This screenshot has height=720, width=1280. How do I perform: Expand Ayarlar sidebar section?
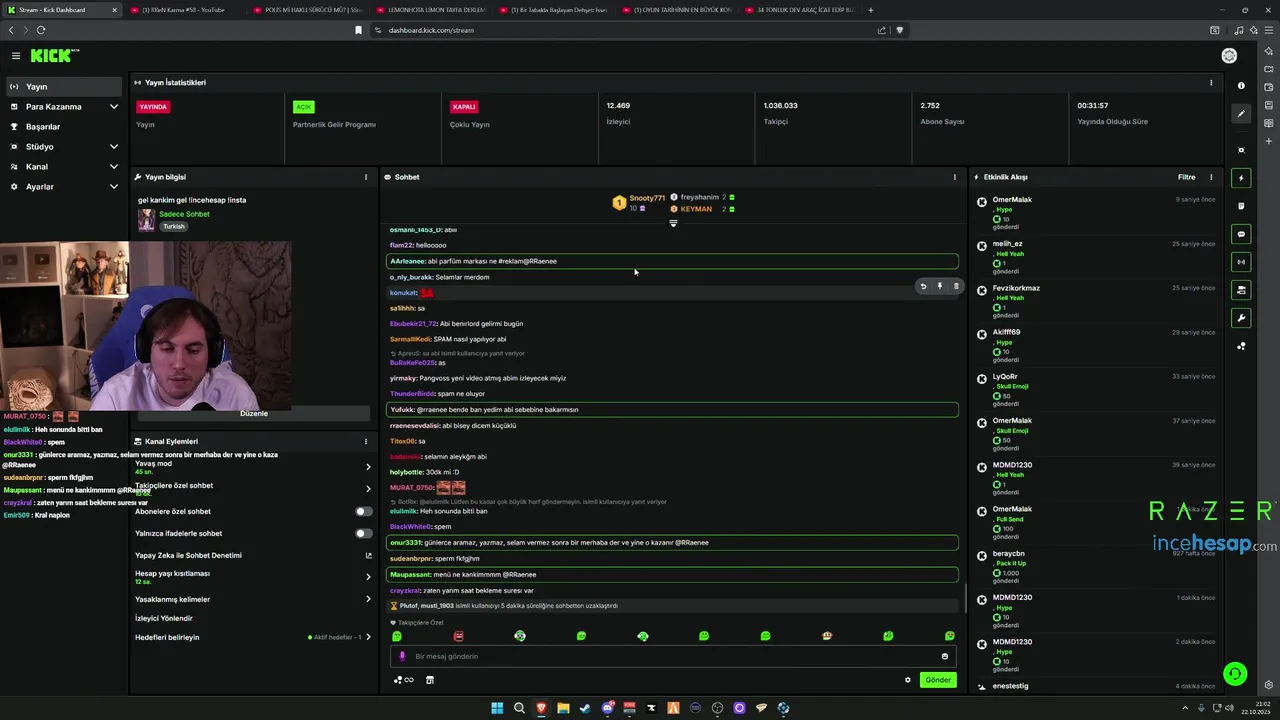[114, 187]
